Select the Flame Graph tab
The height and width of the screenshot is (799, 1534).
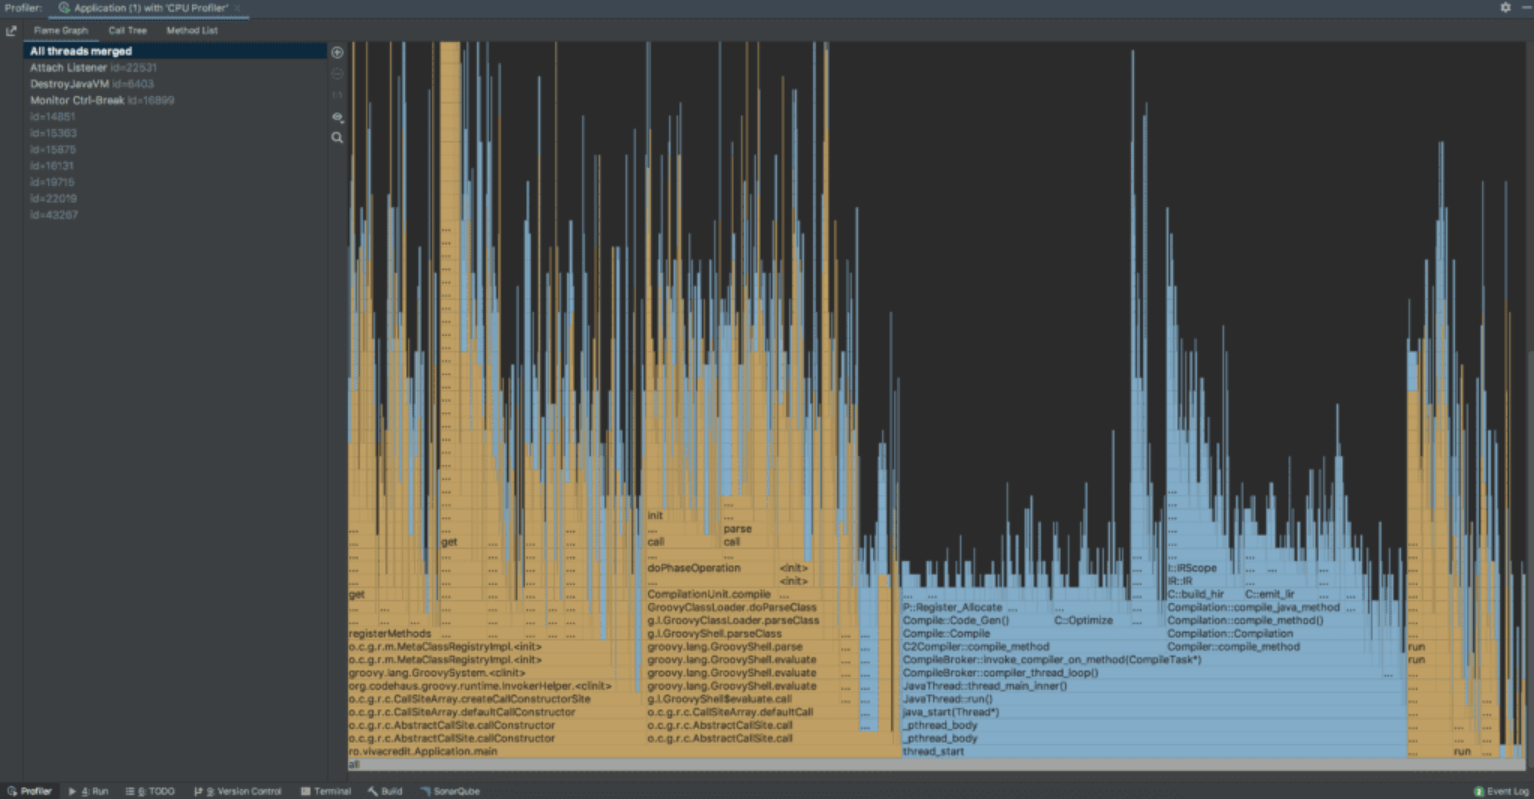pos(61,31)
